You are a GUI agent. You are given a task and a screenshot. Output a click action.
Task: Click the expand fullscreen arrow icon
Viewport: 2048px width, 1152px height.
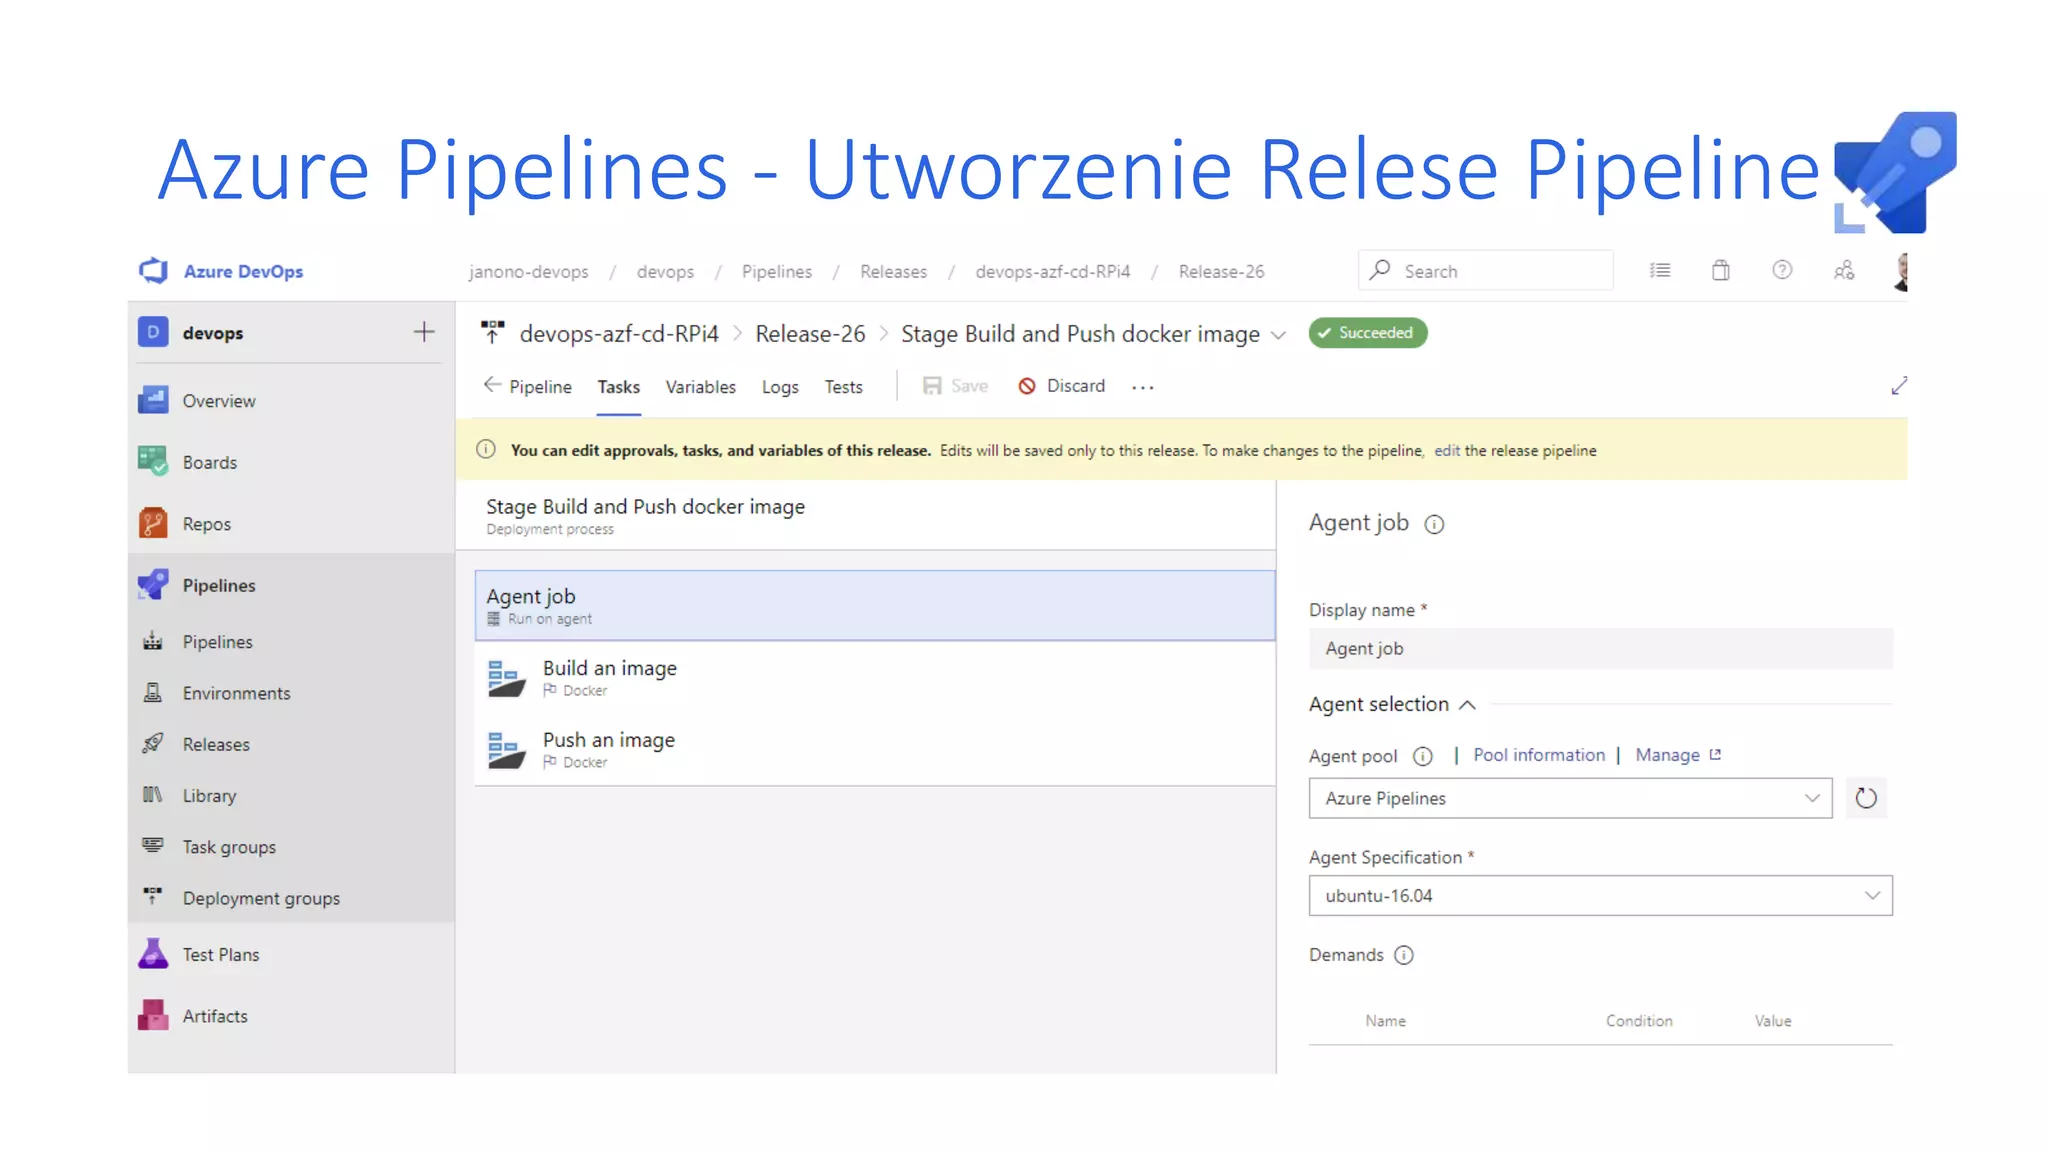(x=1899, y=386)
